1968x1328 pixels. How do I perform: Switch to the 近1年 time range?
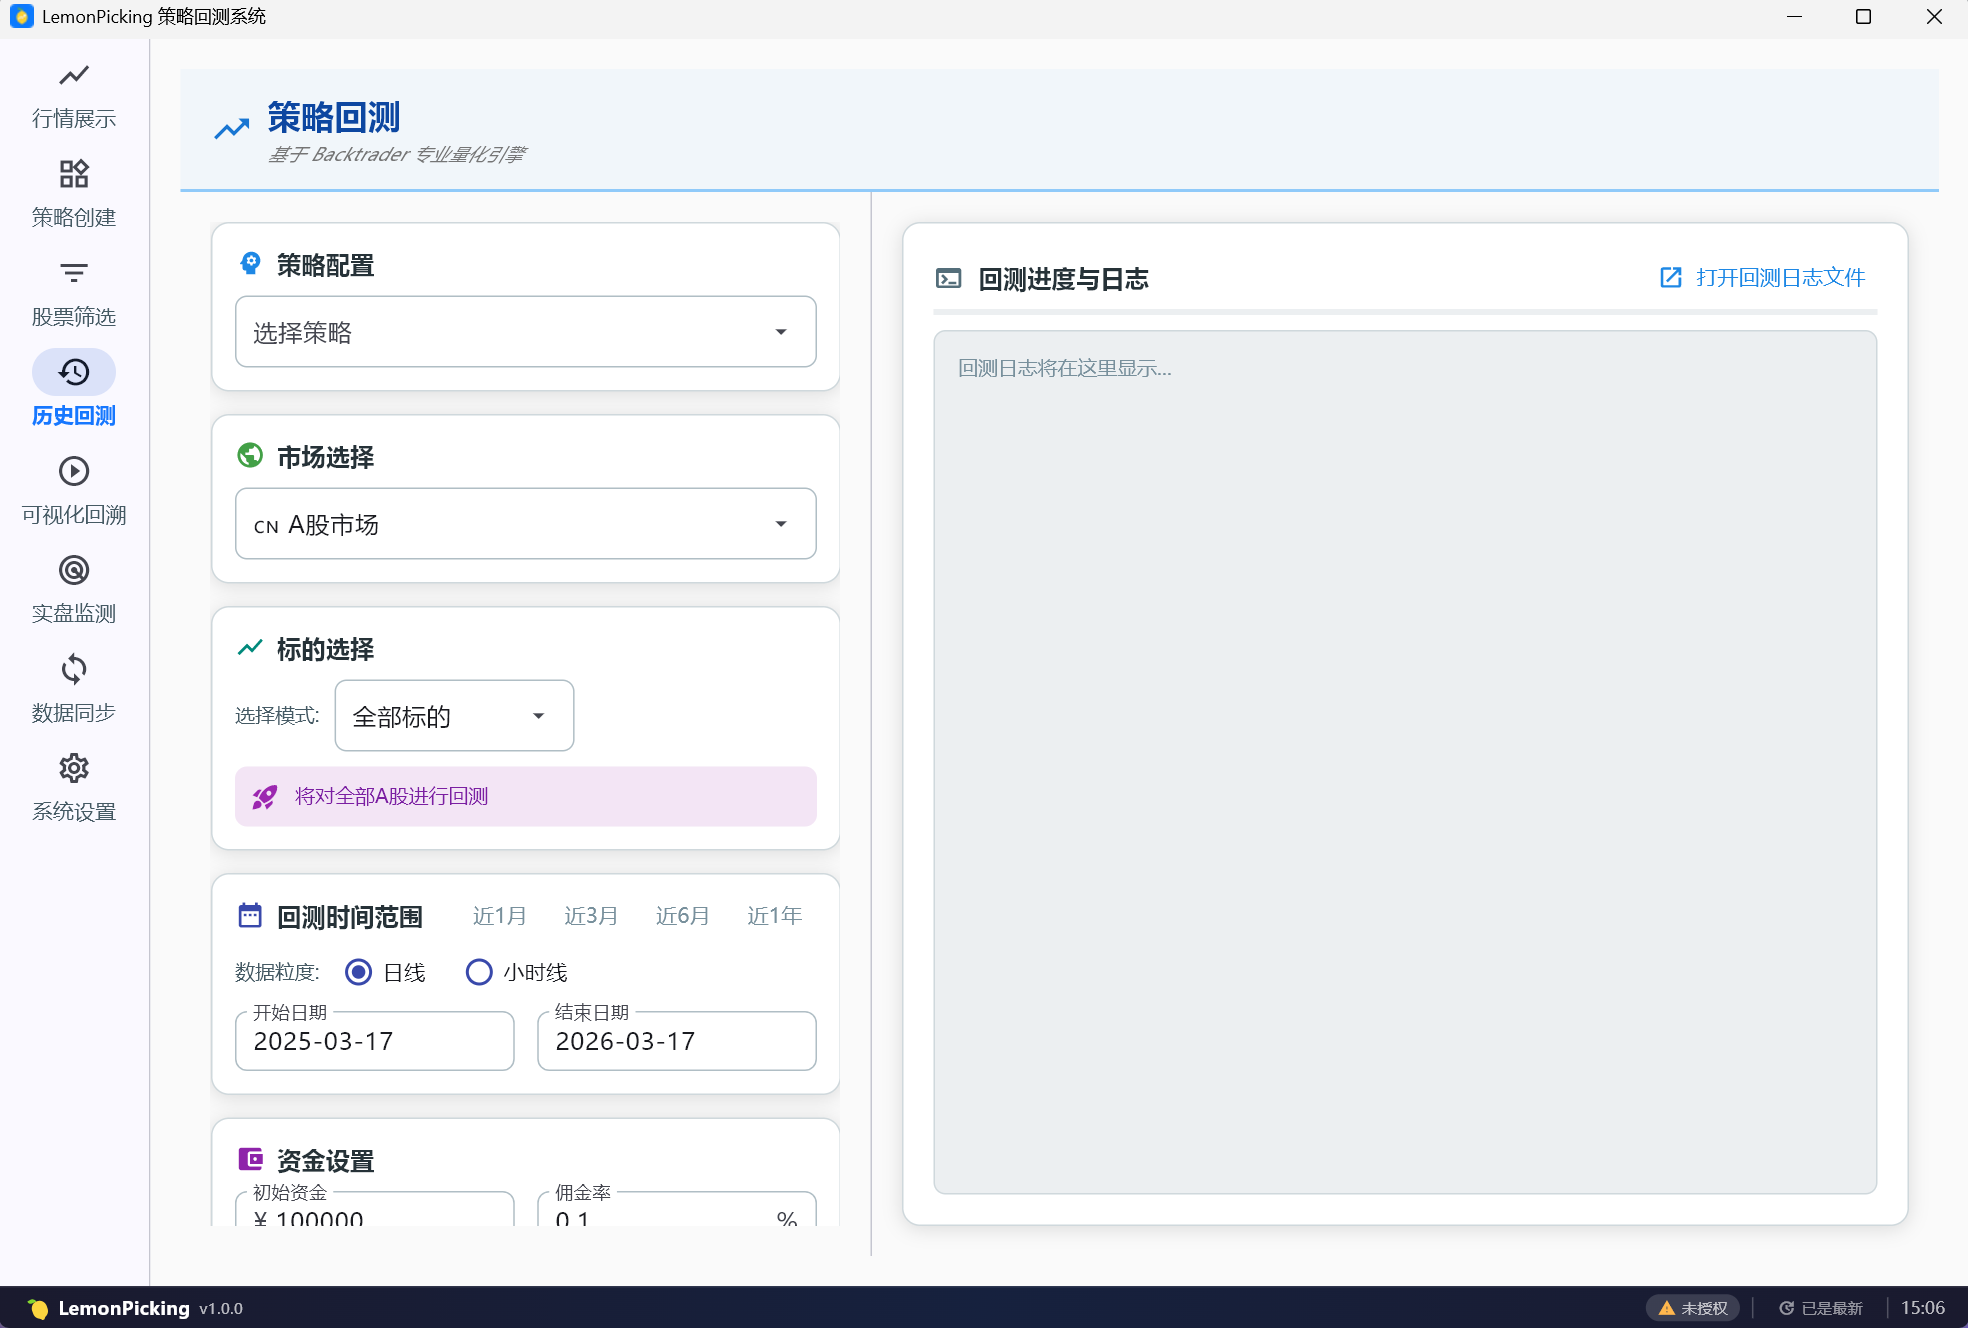pos(774,915)
